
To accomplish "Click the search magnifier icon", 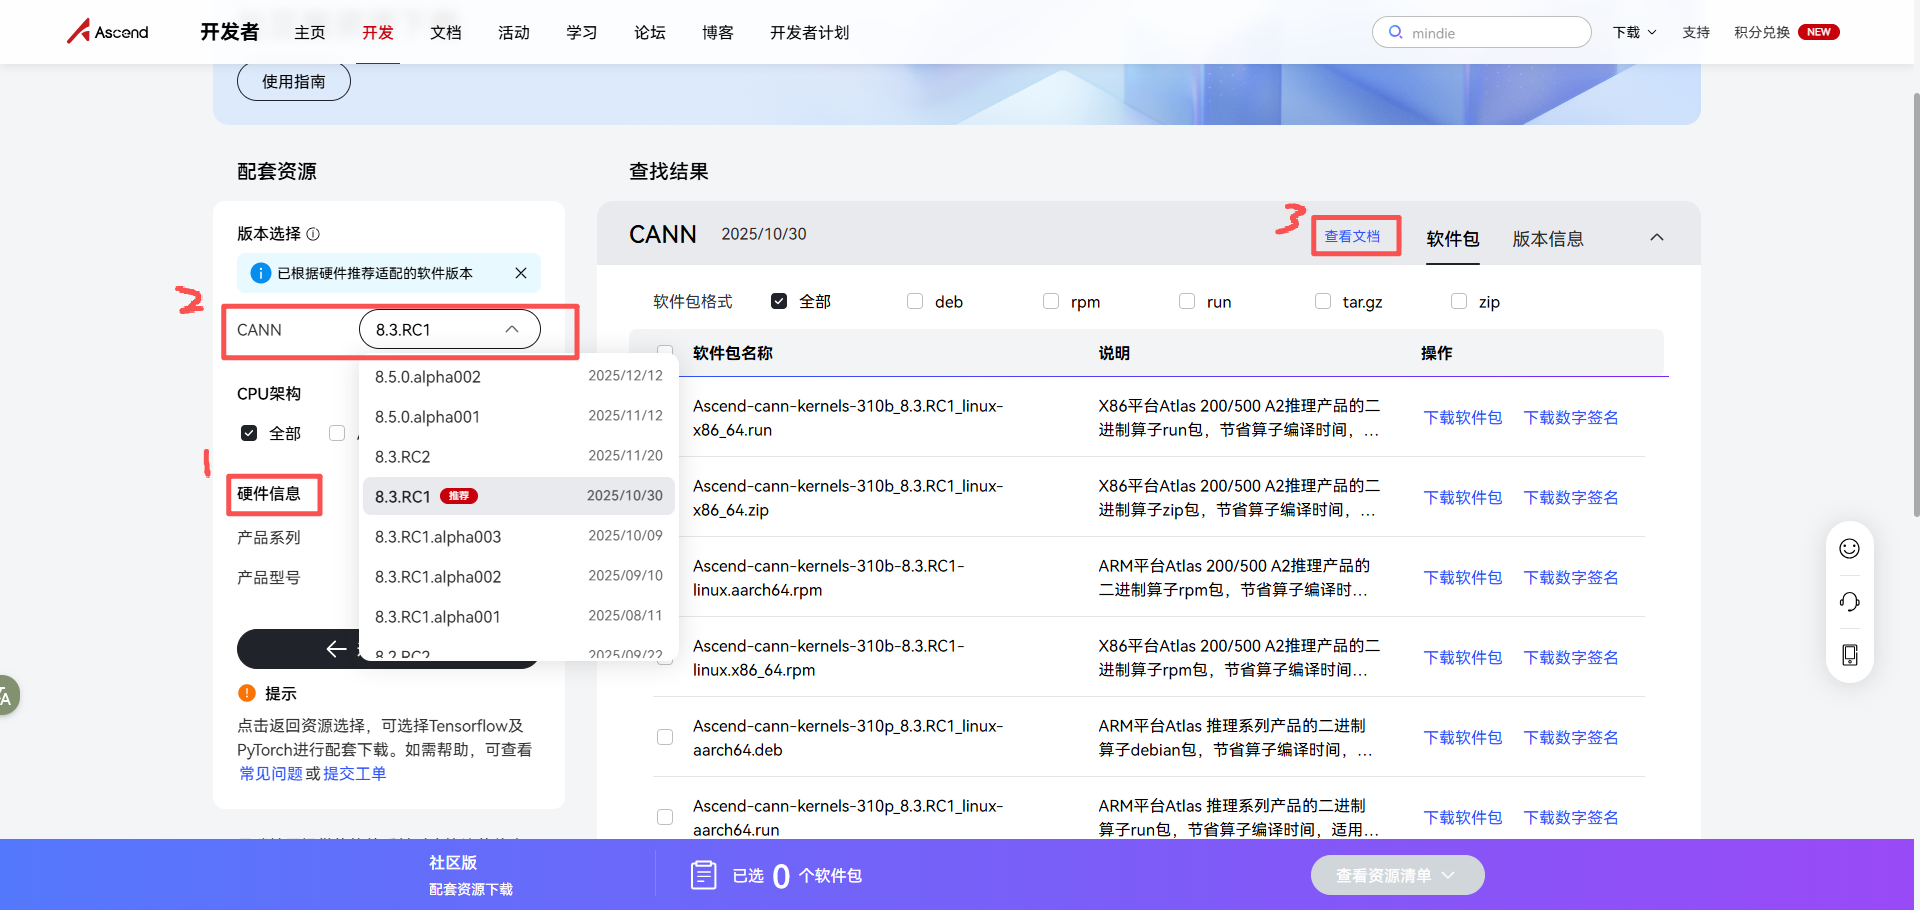I will [1396, 32].
